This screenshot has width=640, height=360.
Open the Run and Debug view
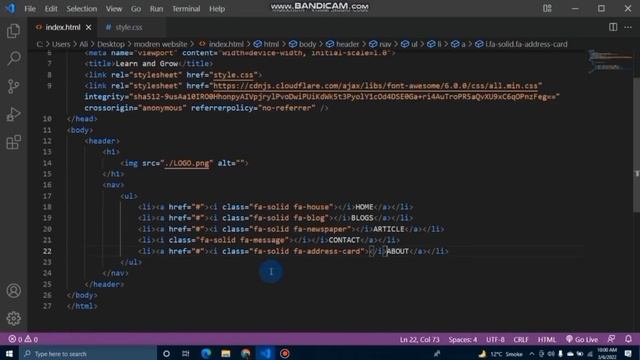click(x=13, y=114)
